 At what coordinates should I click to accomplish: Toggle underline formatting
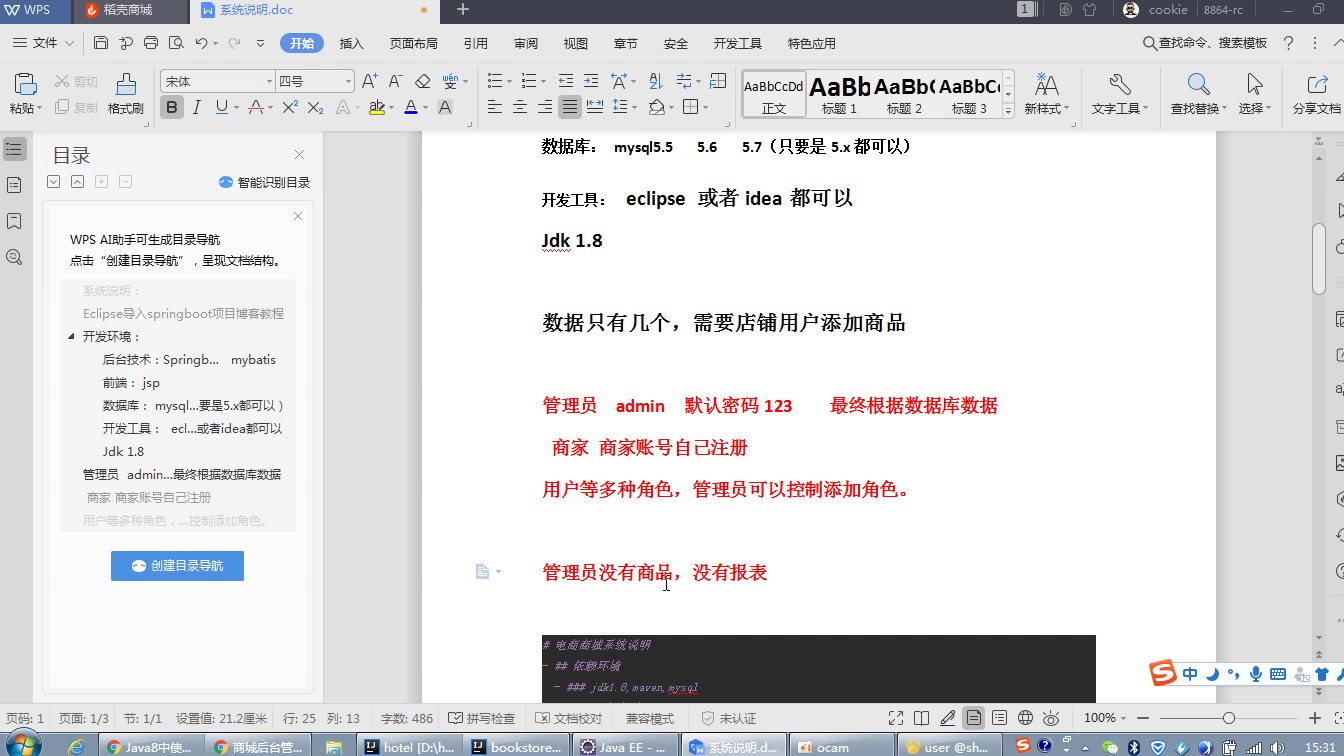221,107
